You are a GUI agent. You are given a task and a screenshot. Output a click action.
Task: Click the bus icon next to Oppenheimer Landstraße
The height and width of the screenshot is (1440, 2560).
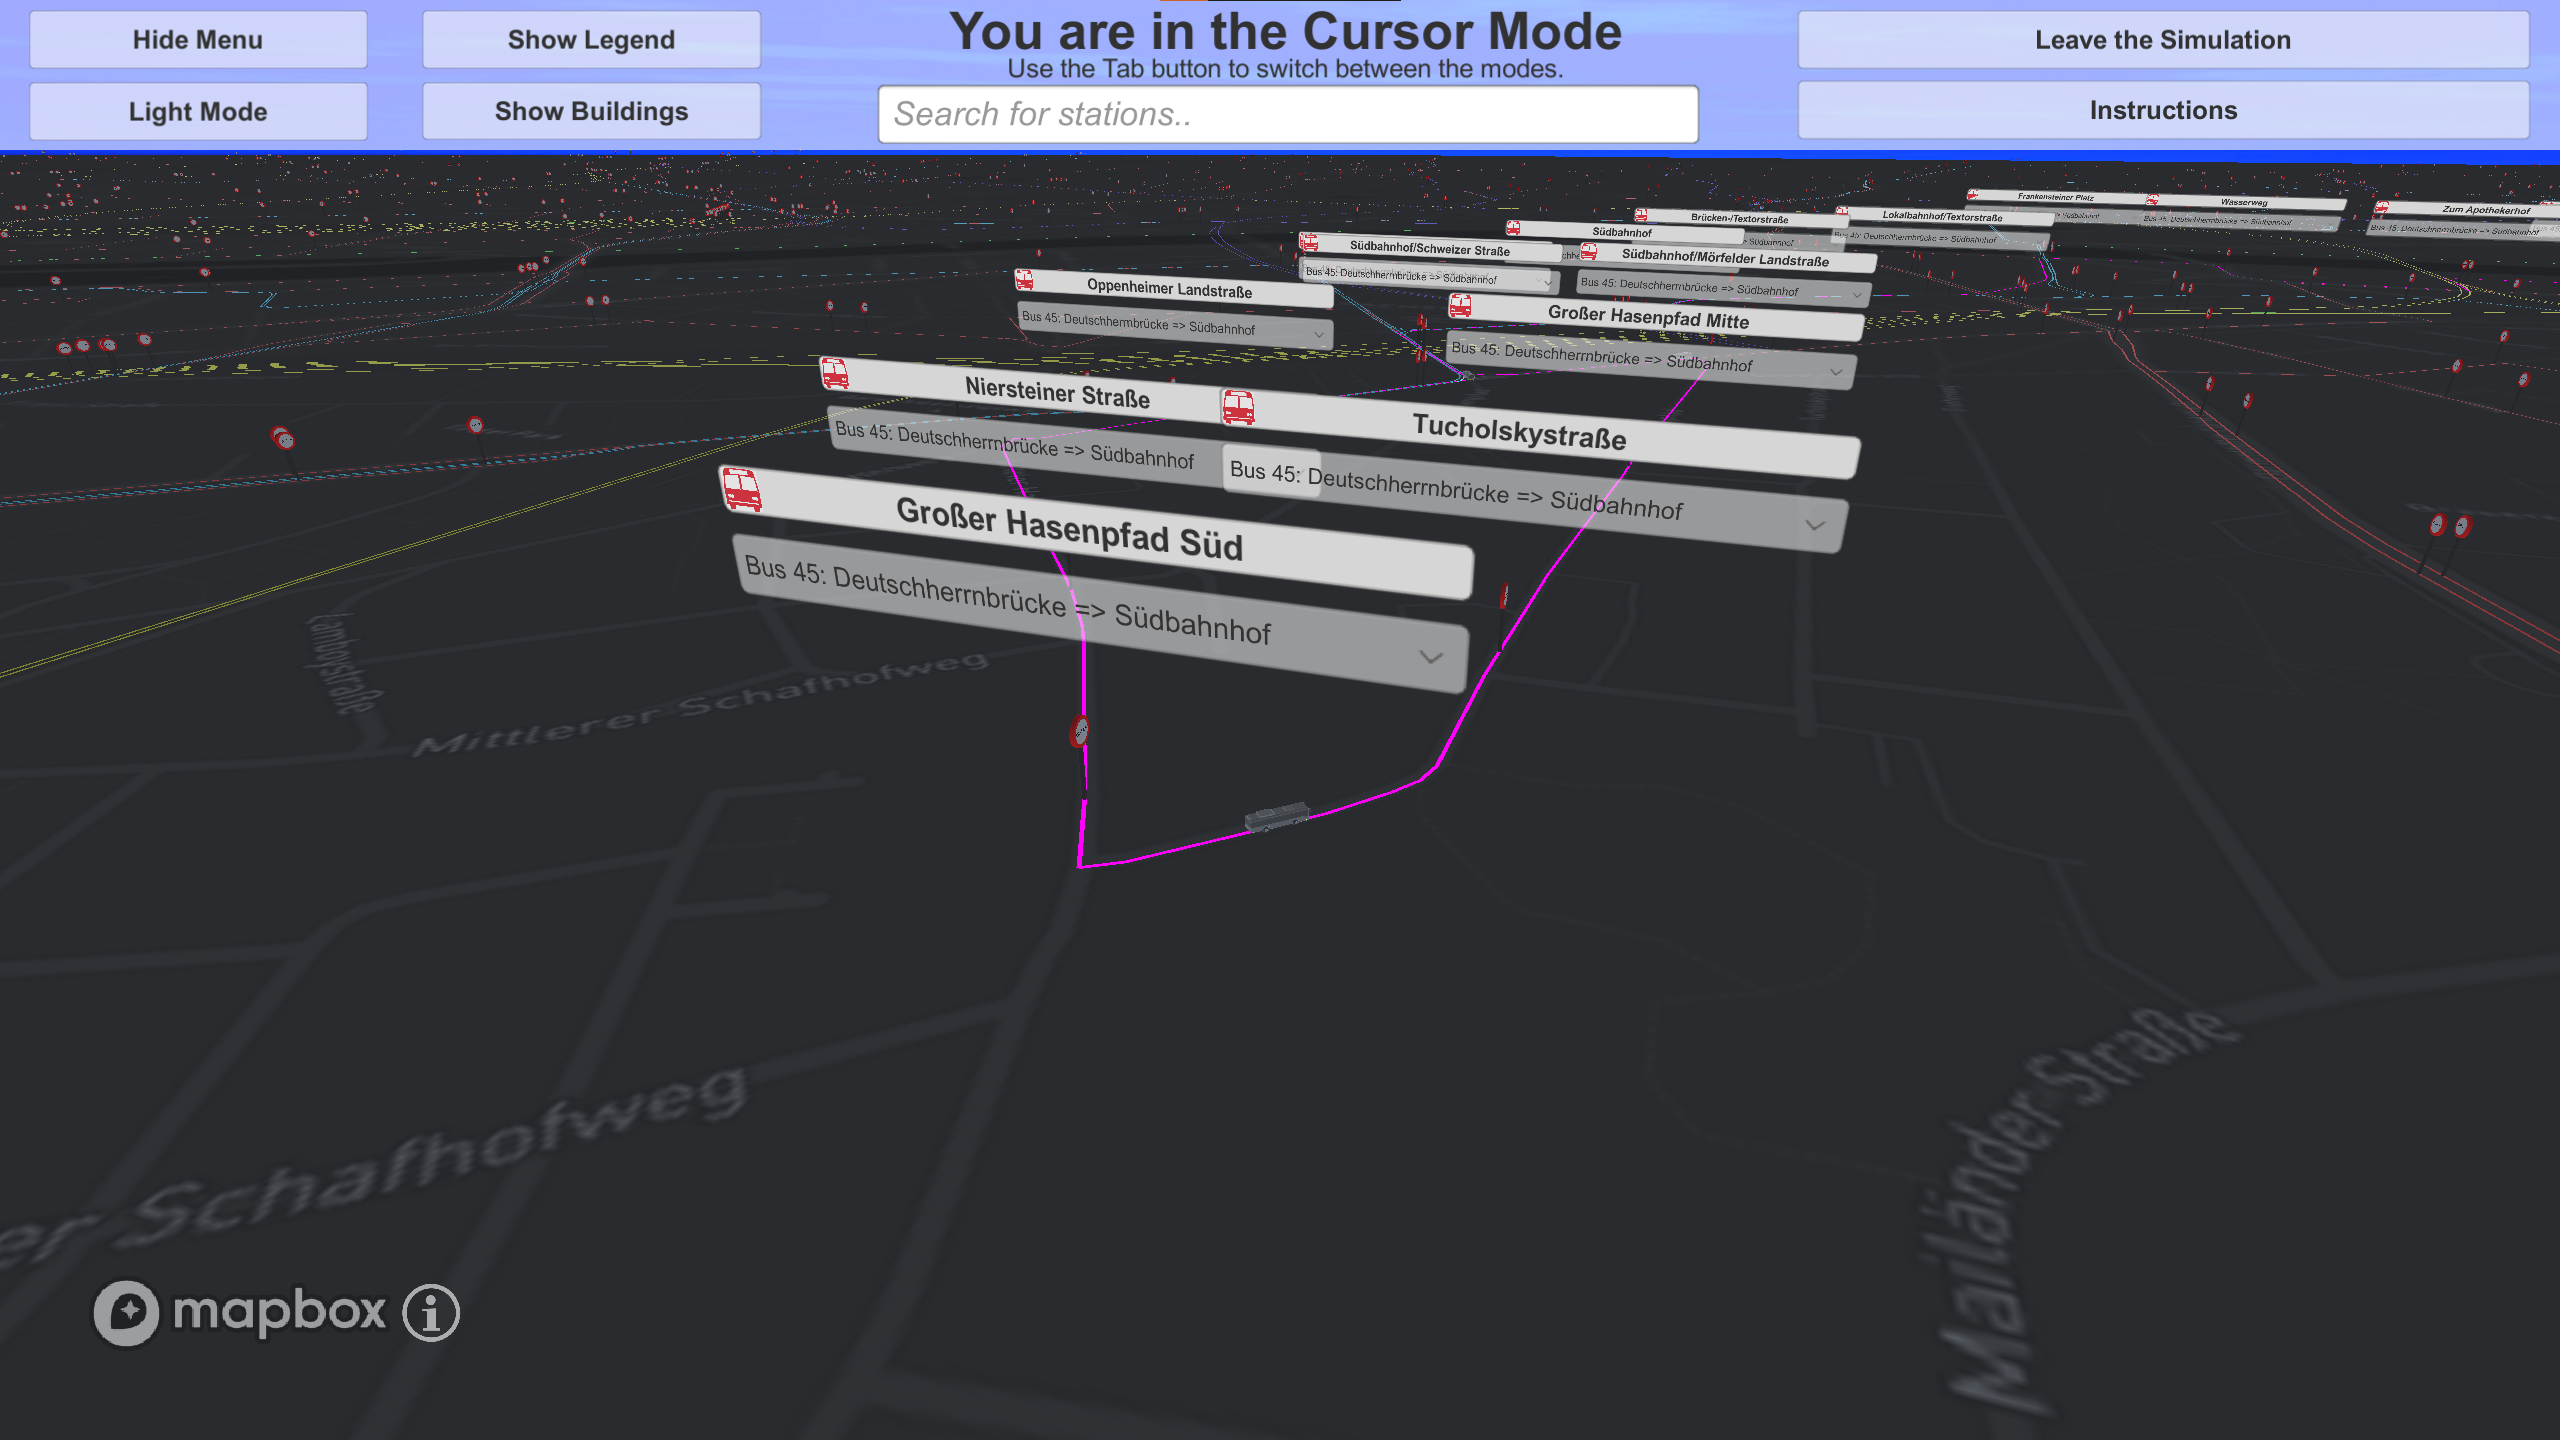click(x=1024, y=280)
